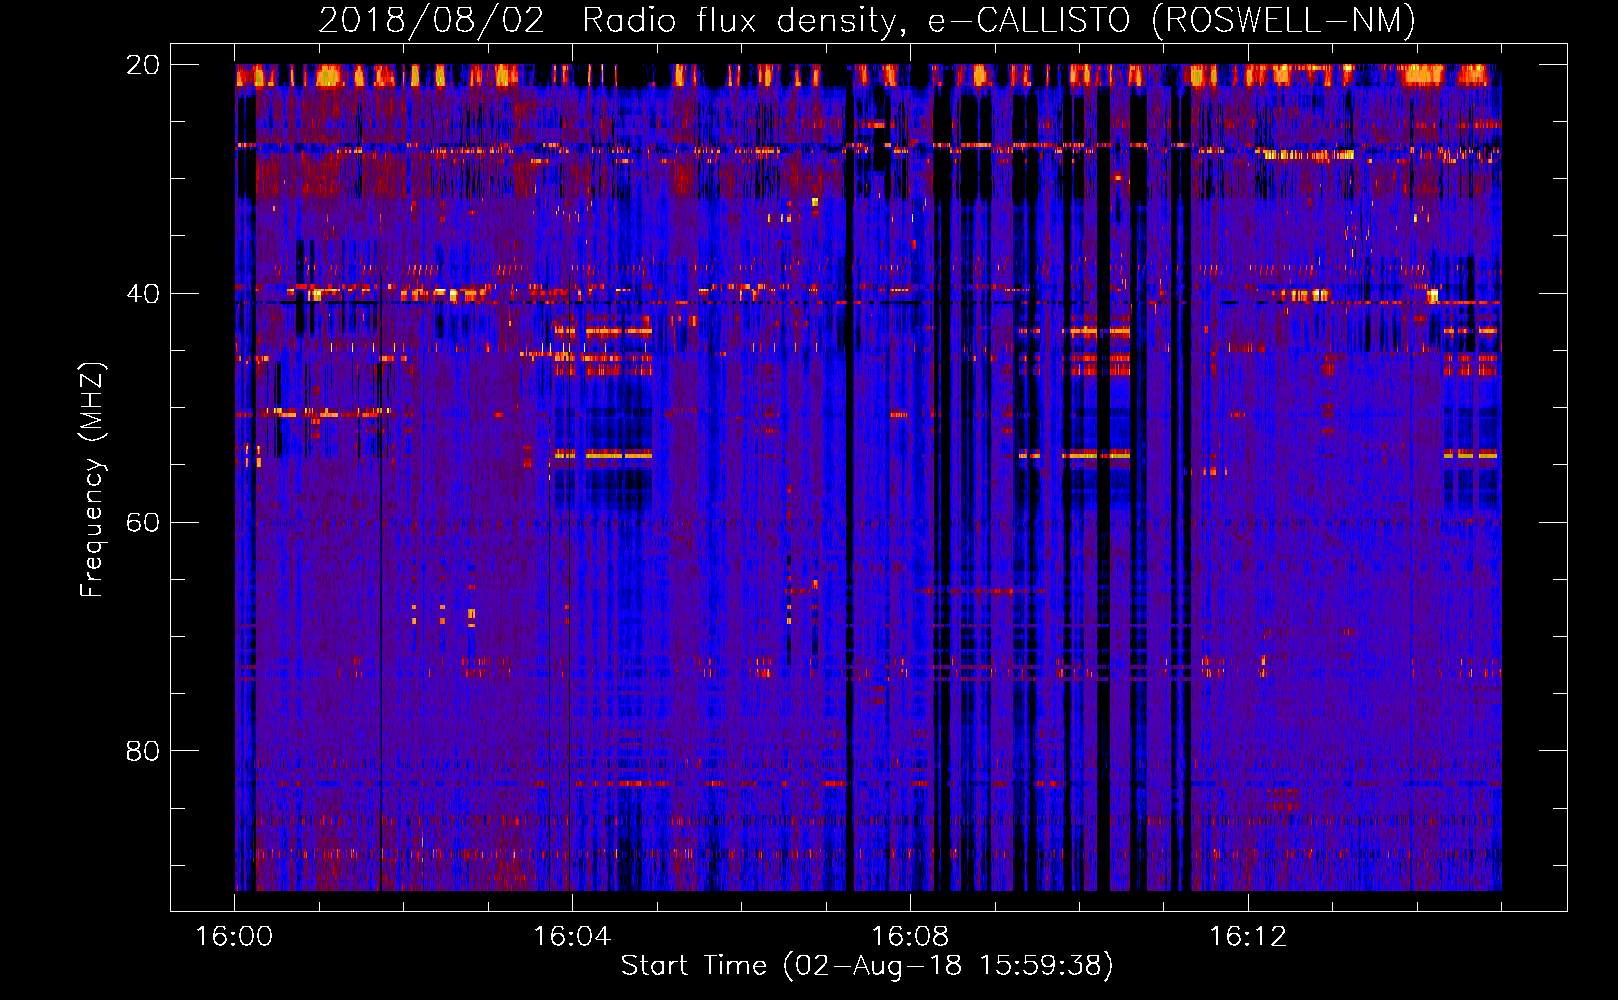This screenshot has width=1618, height=1000.
Task: Click the 16:12 time tick label
Action: coord(1248,937)
